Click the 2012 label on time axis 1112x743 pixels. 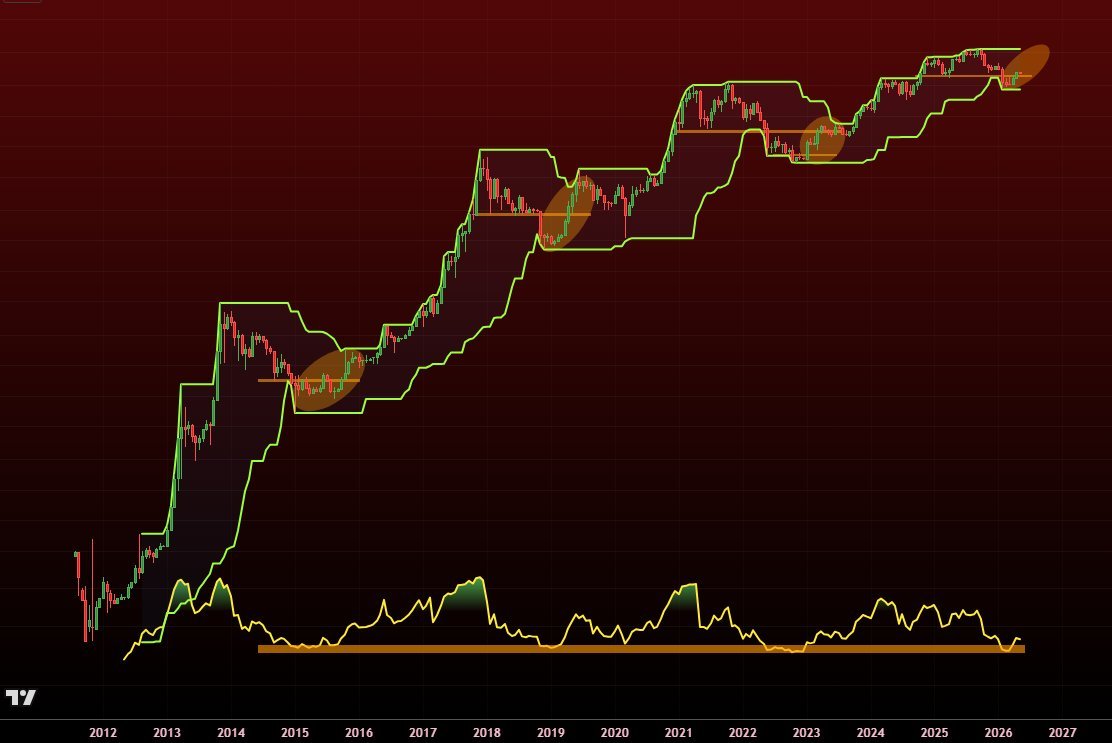pos(103,732)
